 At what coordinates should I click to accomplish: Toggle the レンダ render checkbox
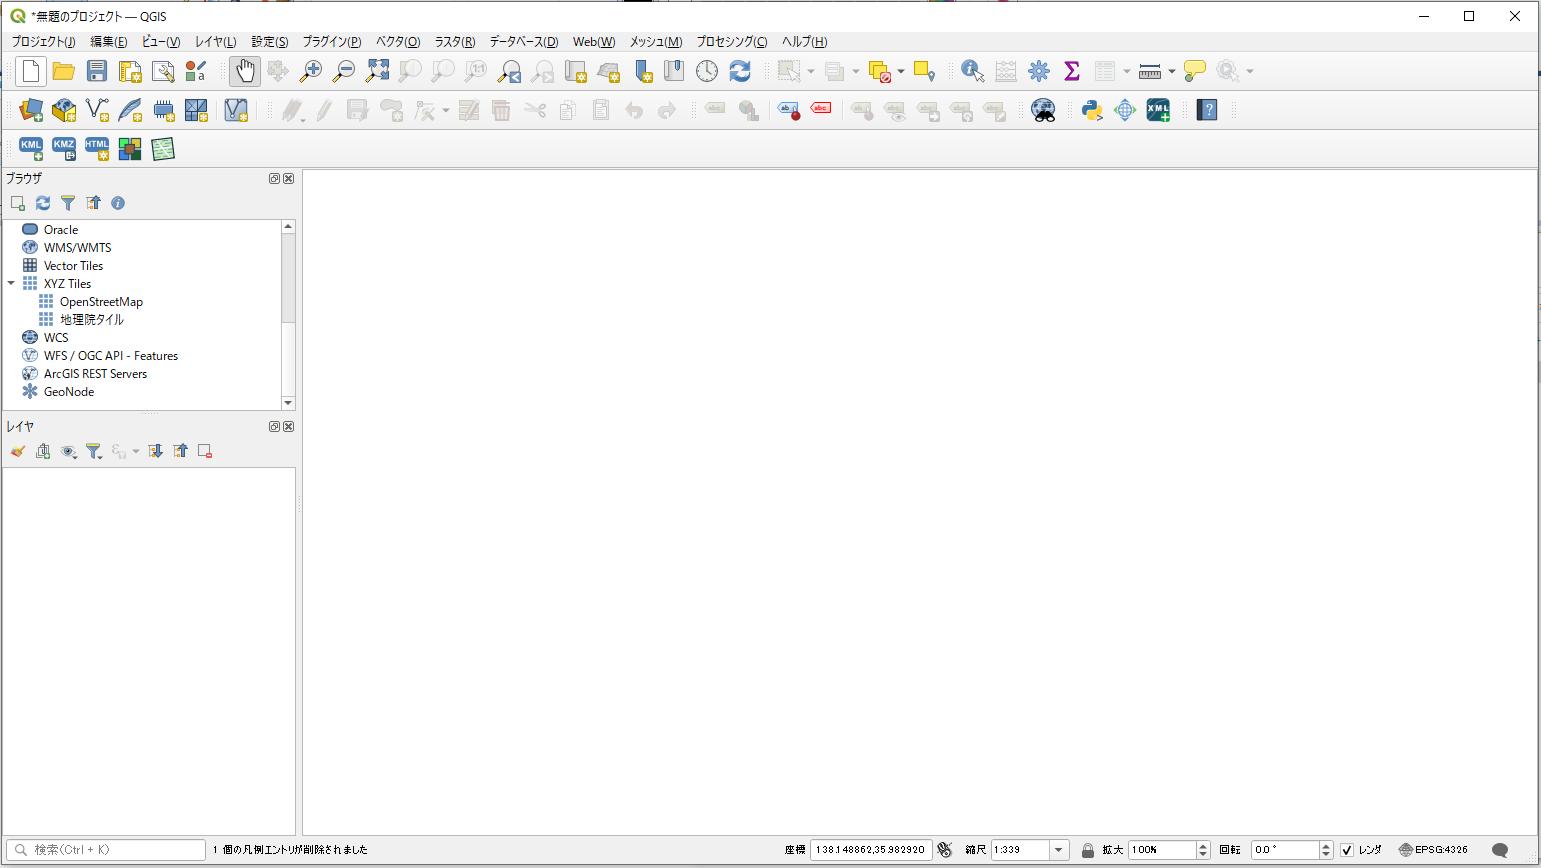click(1347, 850)
